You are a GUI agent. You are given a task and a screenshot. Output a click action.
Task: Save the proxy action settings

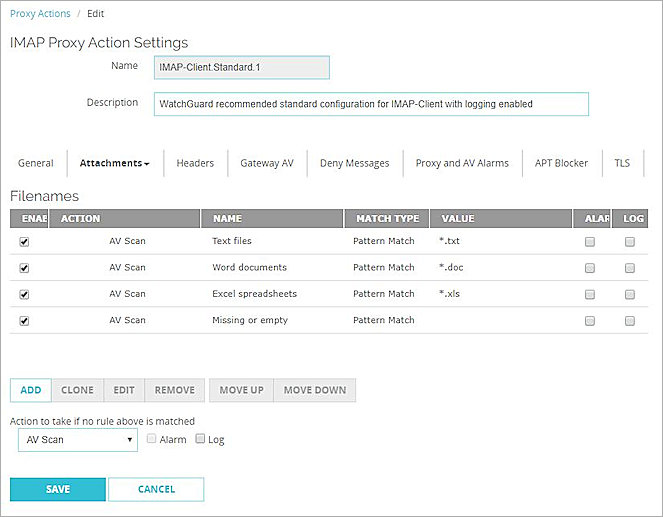pos(58,490)
